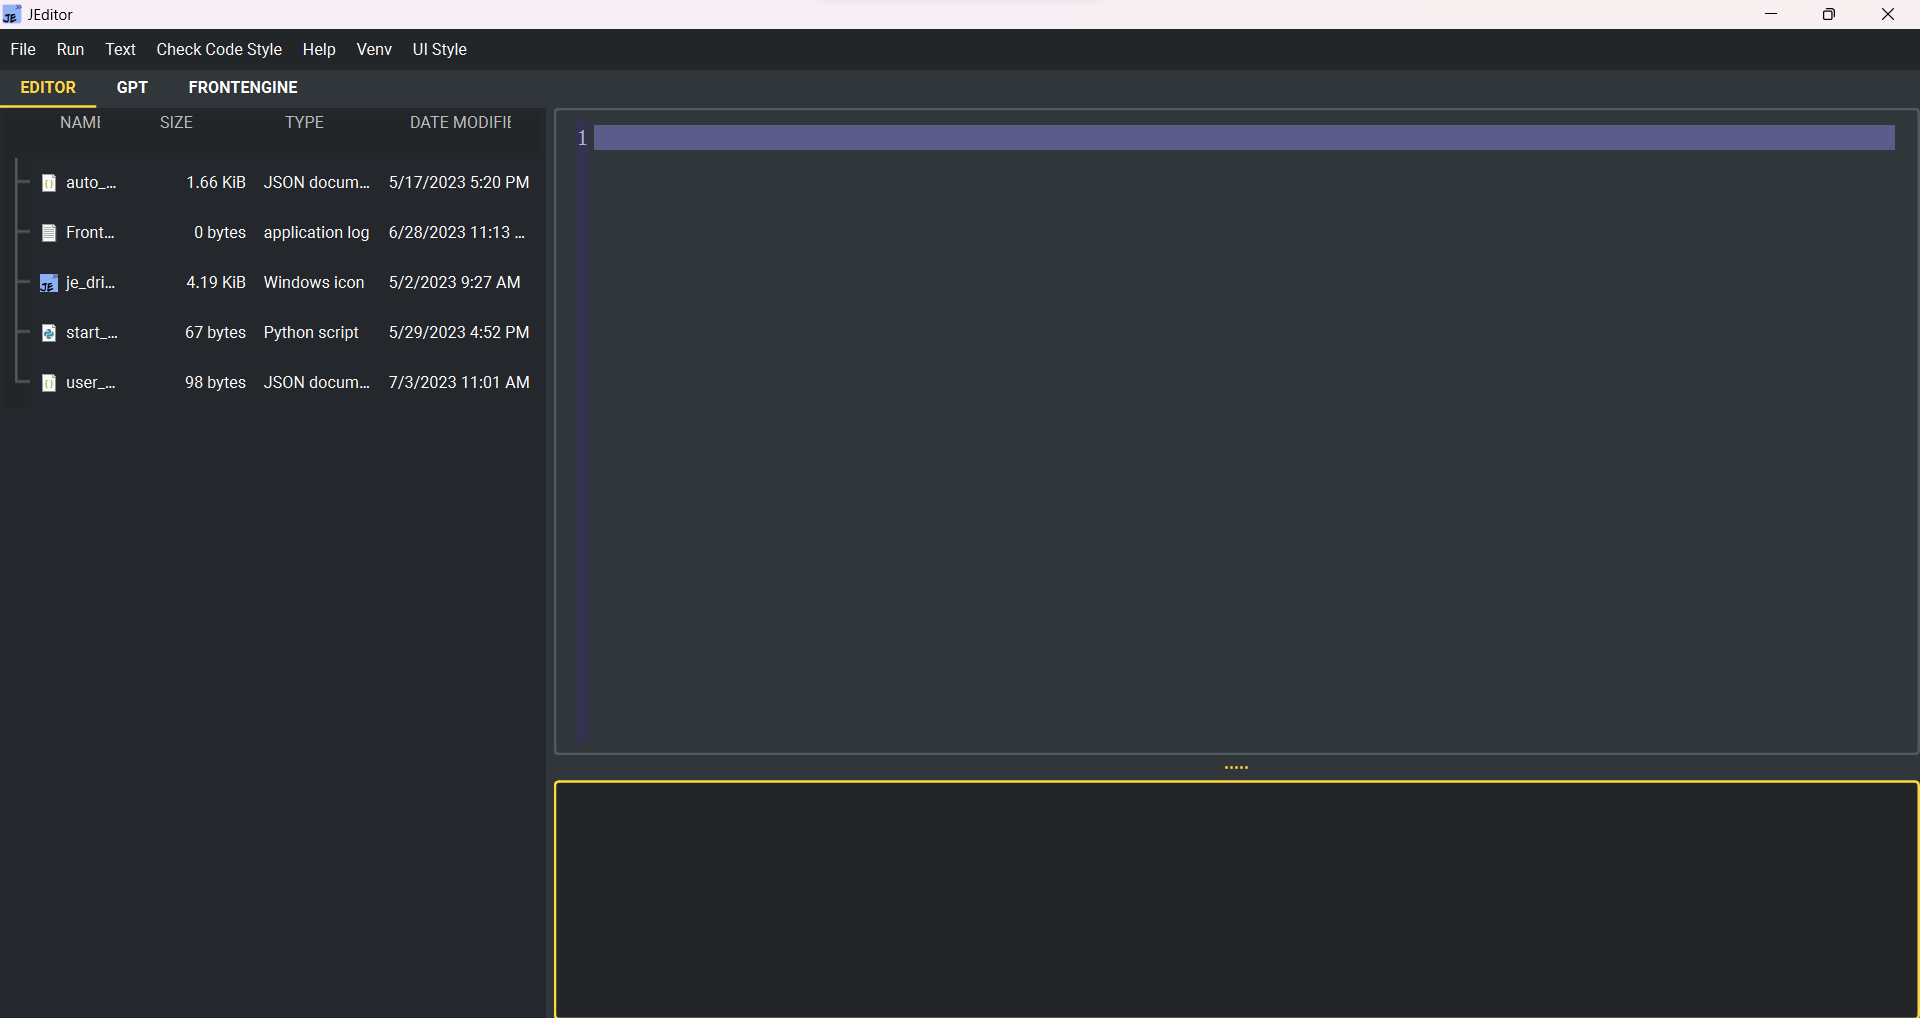
Task: Open the Check Code Style menu
Action: tap(219, 49)
